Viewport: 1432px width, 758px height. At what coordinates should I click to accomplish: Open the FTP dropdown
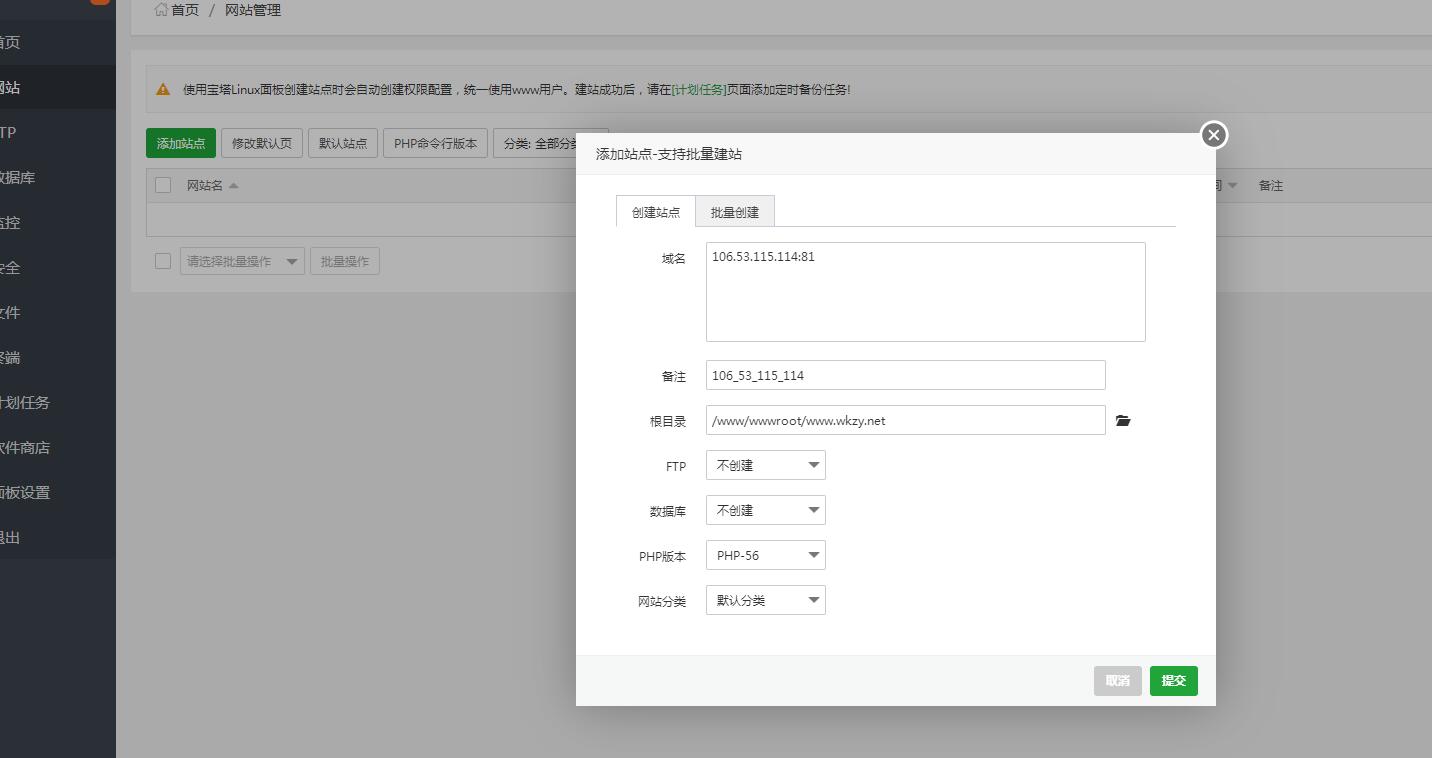click(765, 465)
